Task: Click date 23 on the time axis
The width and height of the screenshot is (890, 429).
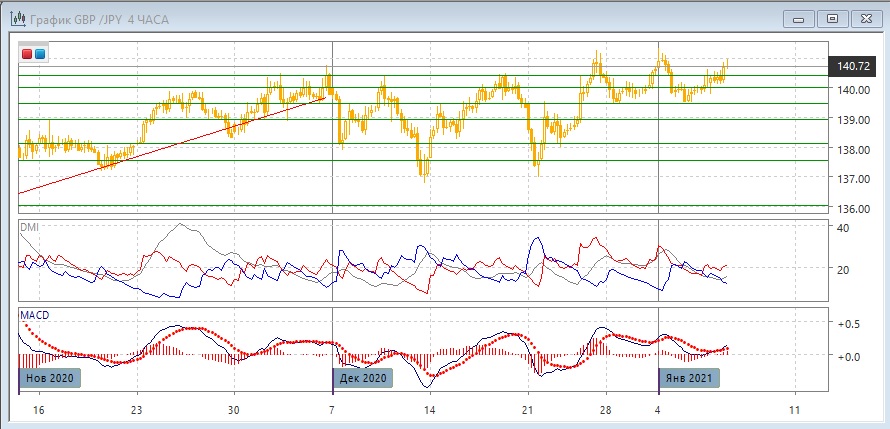Action: point(137,411)
